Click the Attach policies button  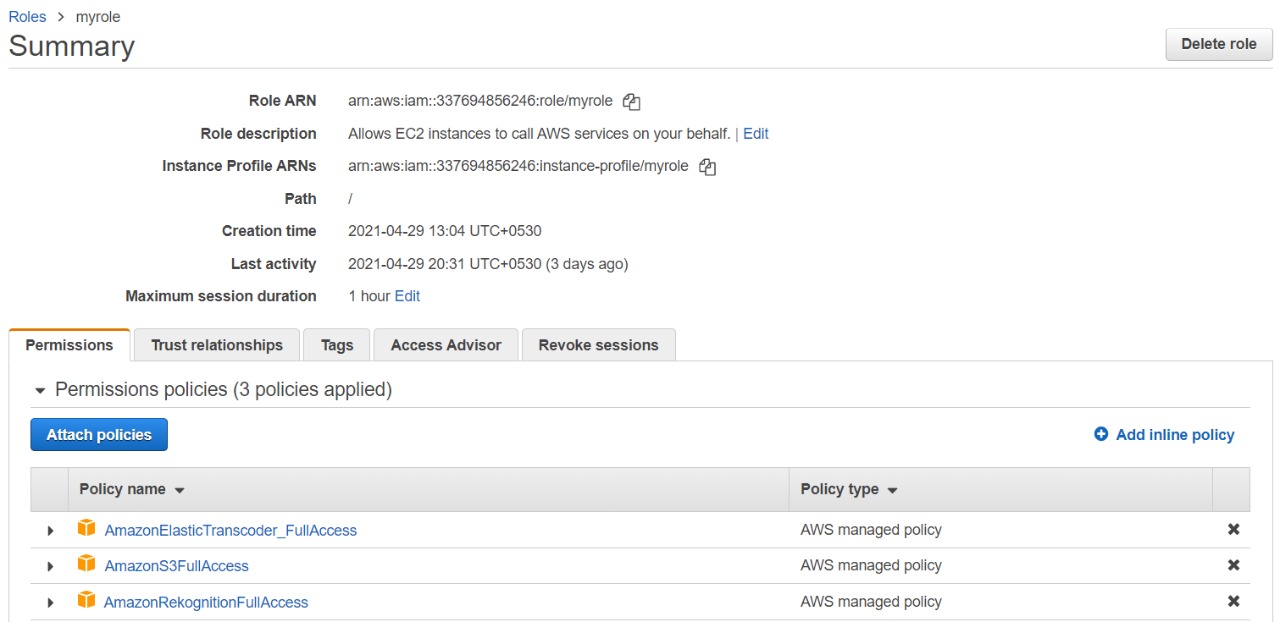click(x=99, y=435)
